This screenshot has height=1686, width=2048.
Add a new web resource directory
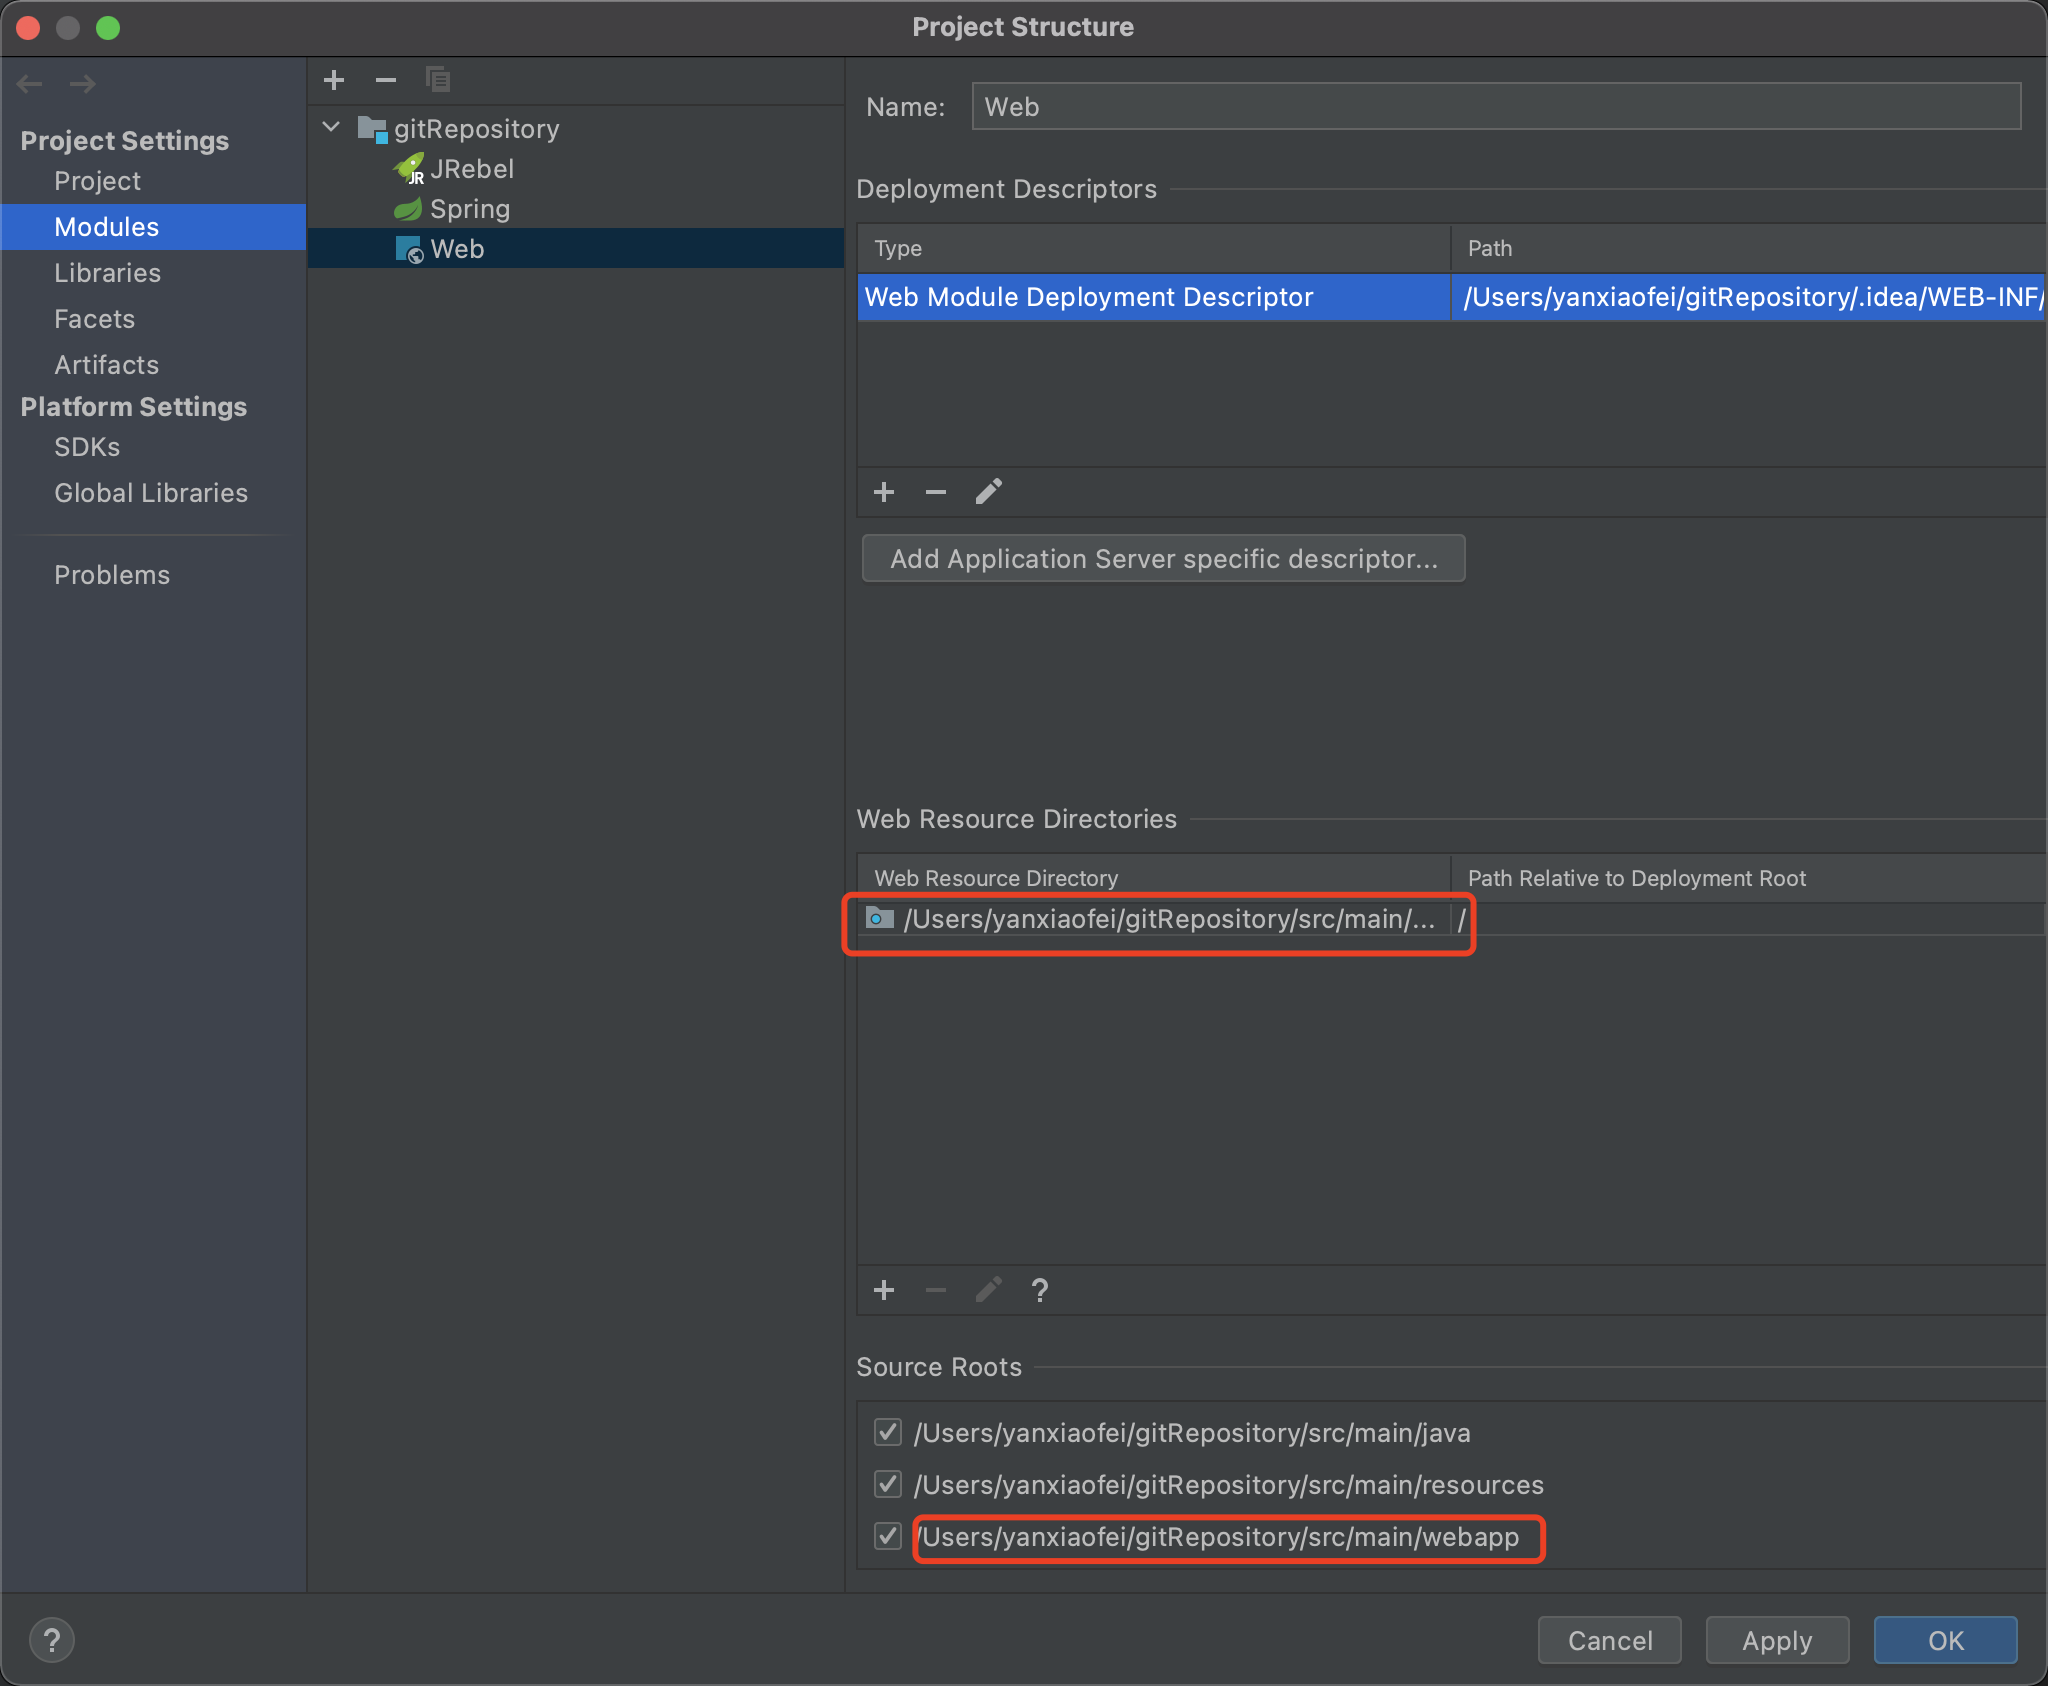[884, 1290]
